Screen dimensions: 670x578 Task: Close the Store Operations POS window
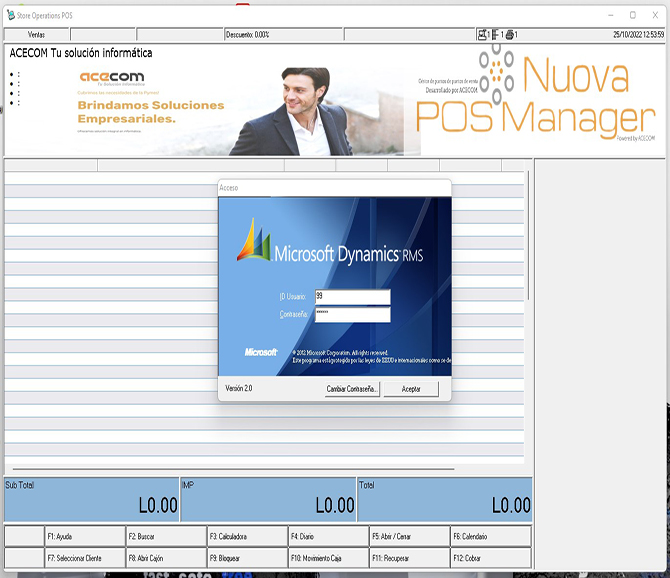pyautogui.click(x=655, y=15)
